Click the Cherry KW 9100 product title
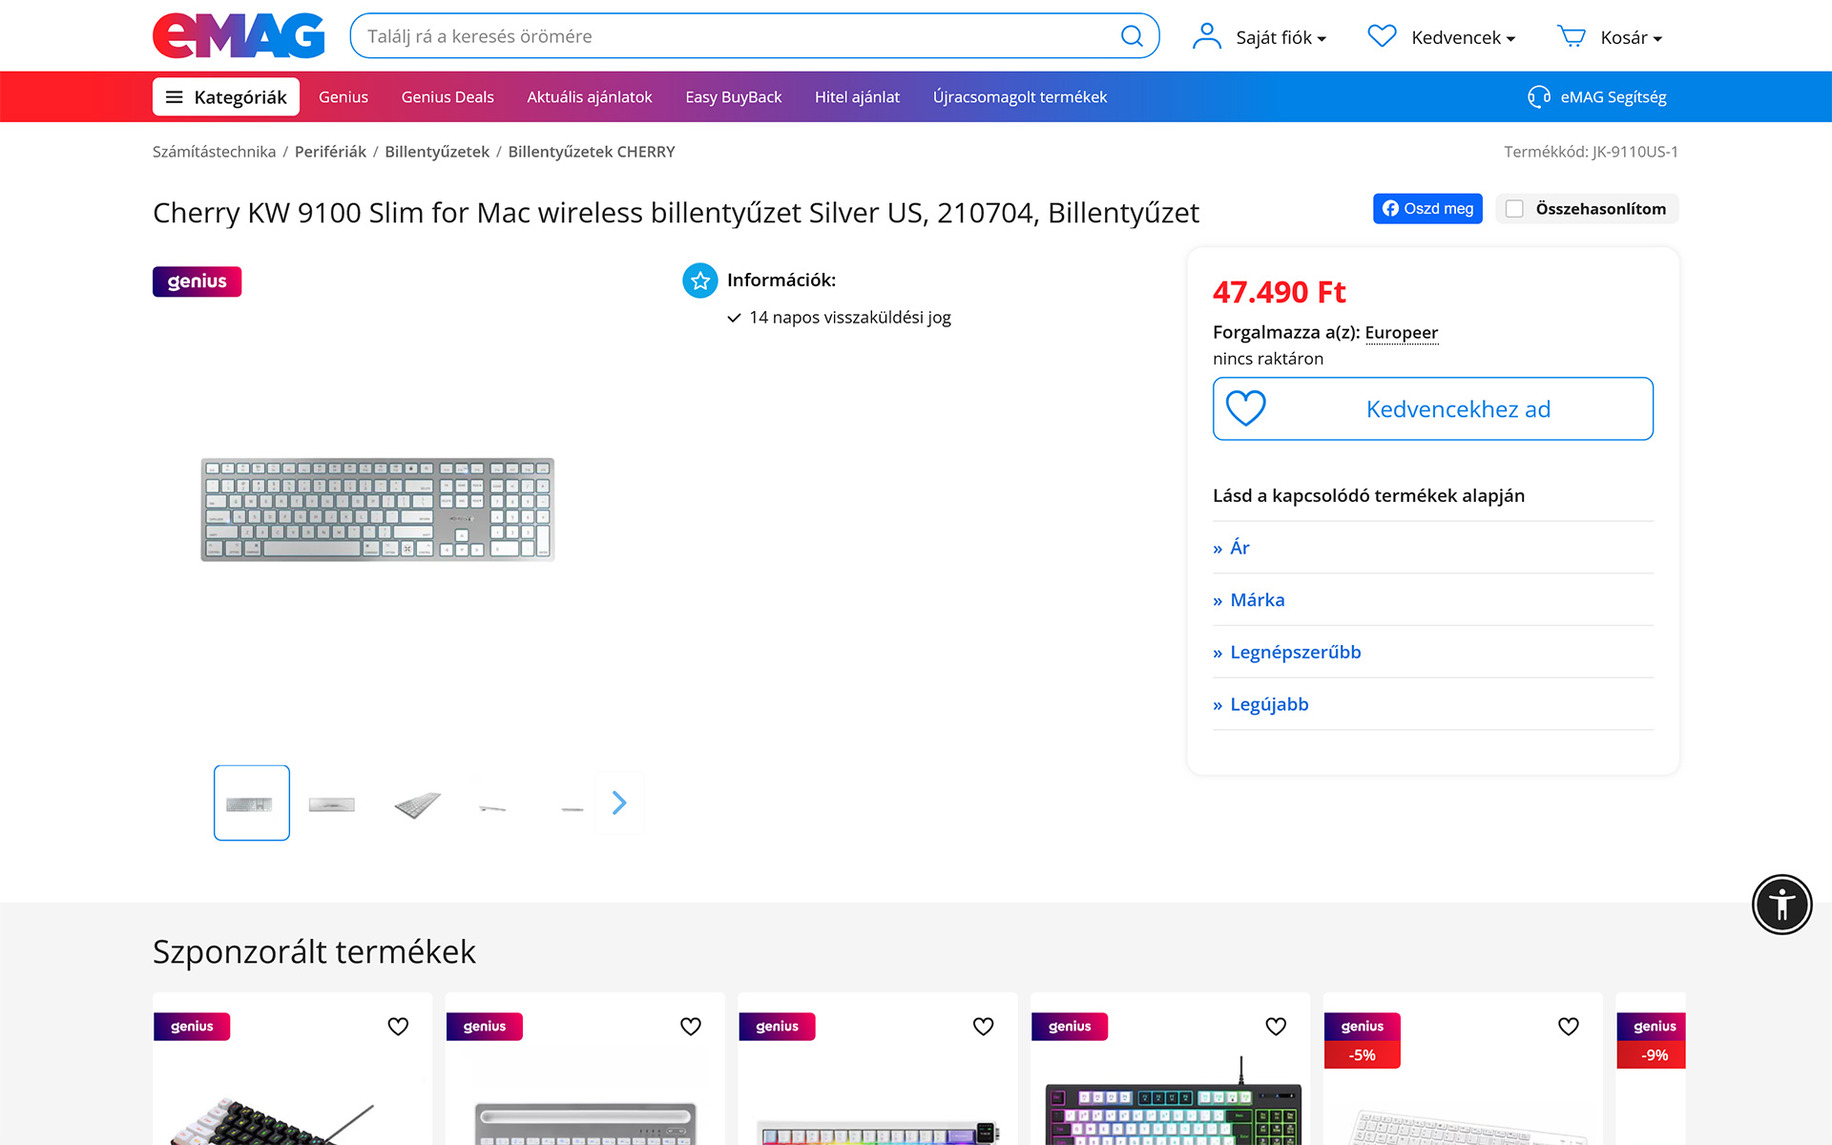The width and height of the screenshot is (1832, 1145). (x=676, y=212)
